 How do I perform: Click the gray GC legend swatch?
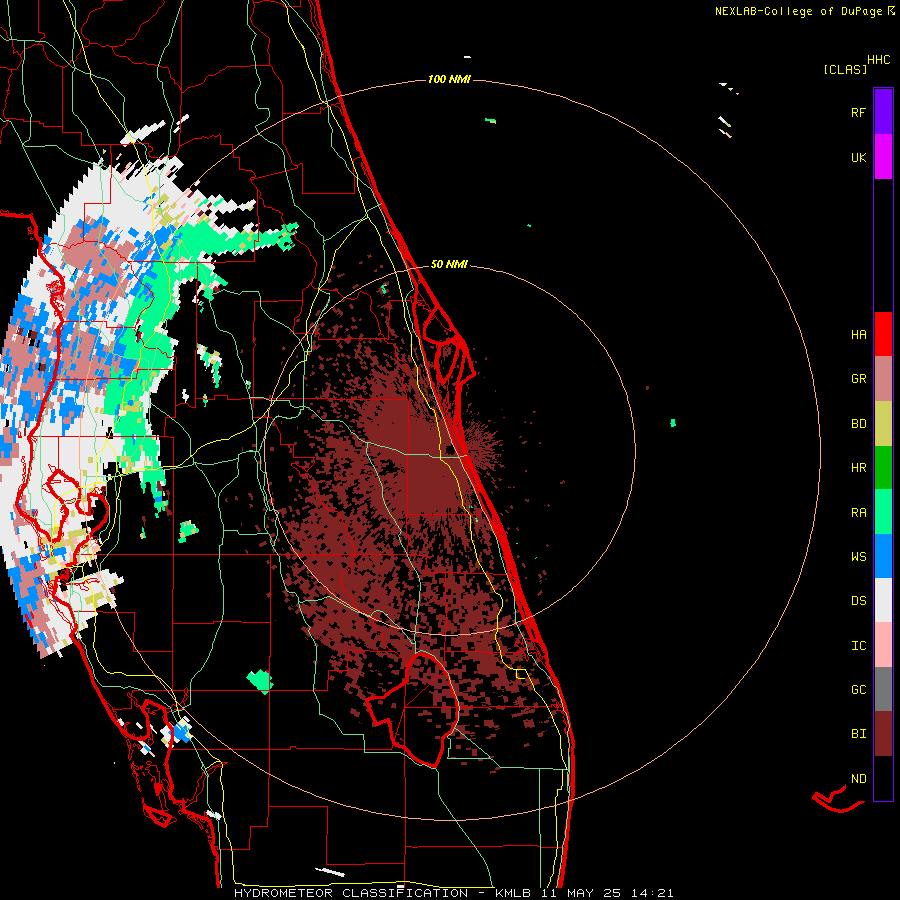coord(883,689)
